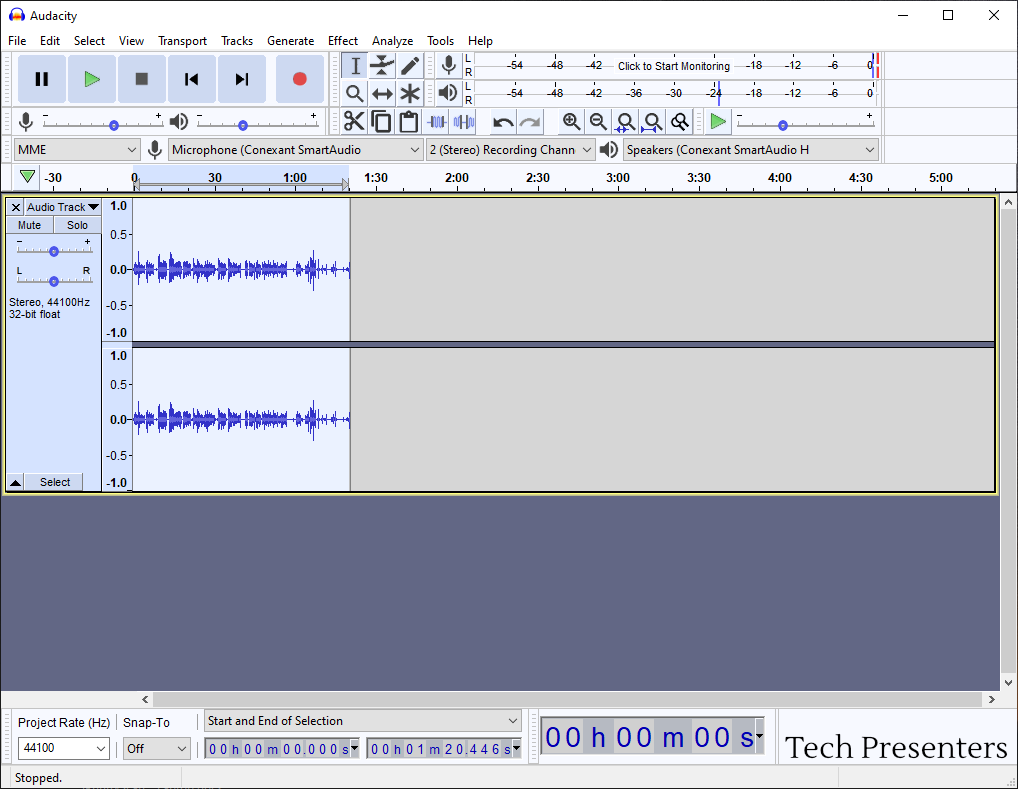The height and width of the screenshot is (789, 1018).
Task: Click selection end time field 01m20.446s
Action: [x=445, y=749]
